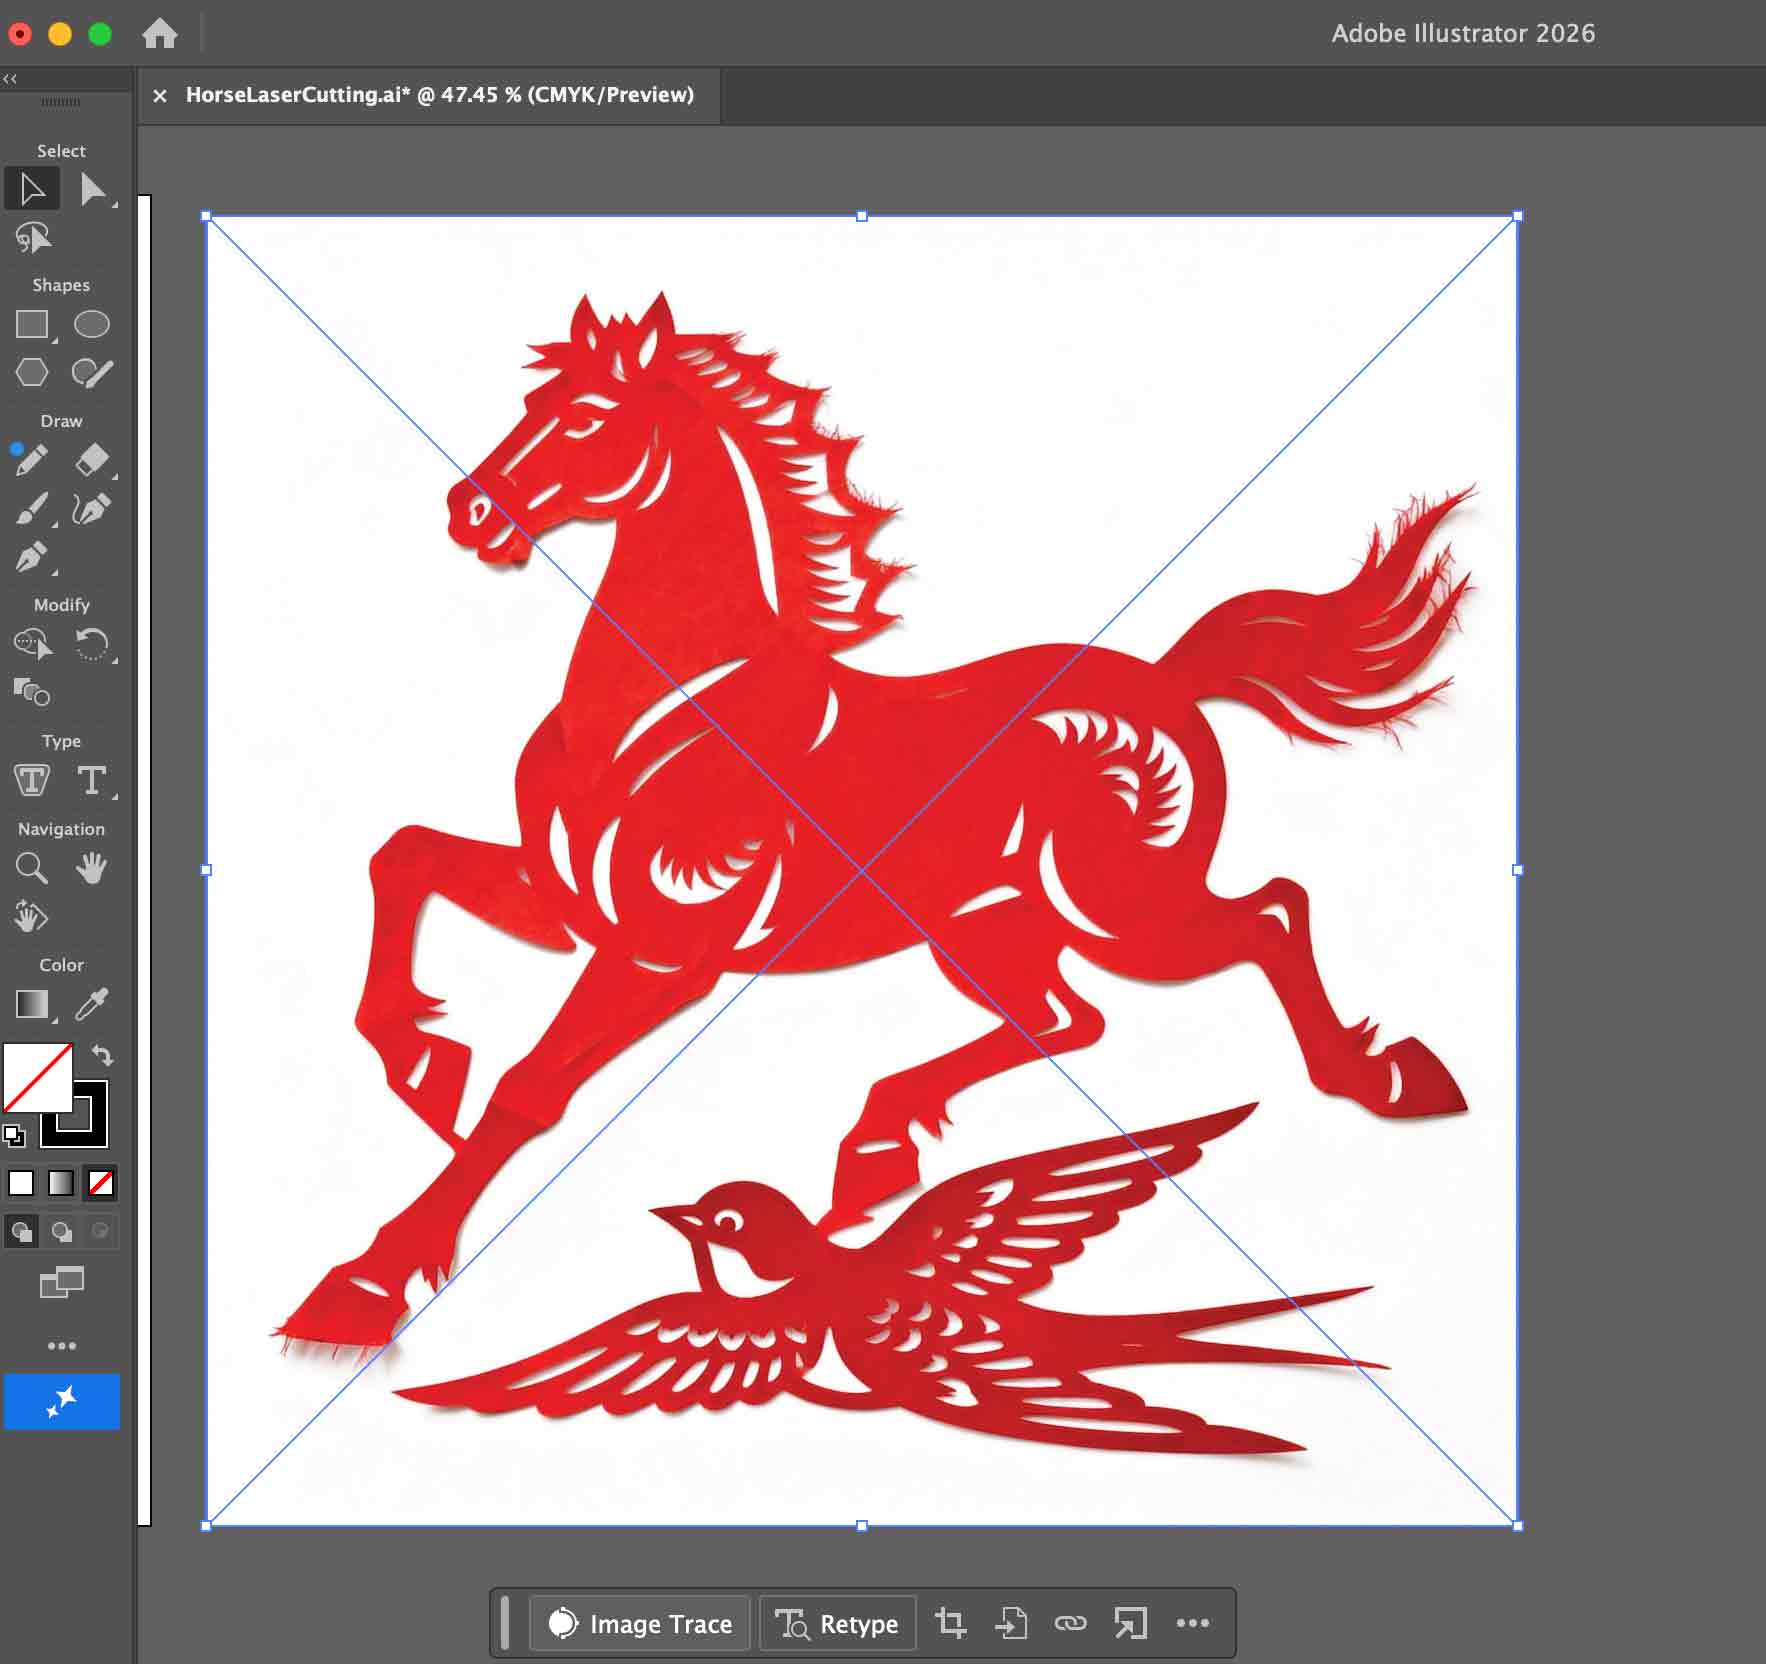The width and height of the screenshot is (1766, 1664).
Task: Open the Edit Toolbar ellipsis menu
Action: point(62,1345)
